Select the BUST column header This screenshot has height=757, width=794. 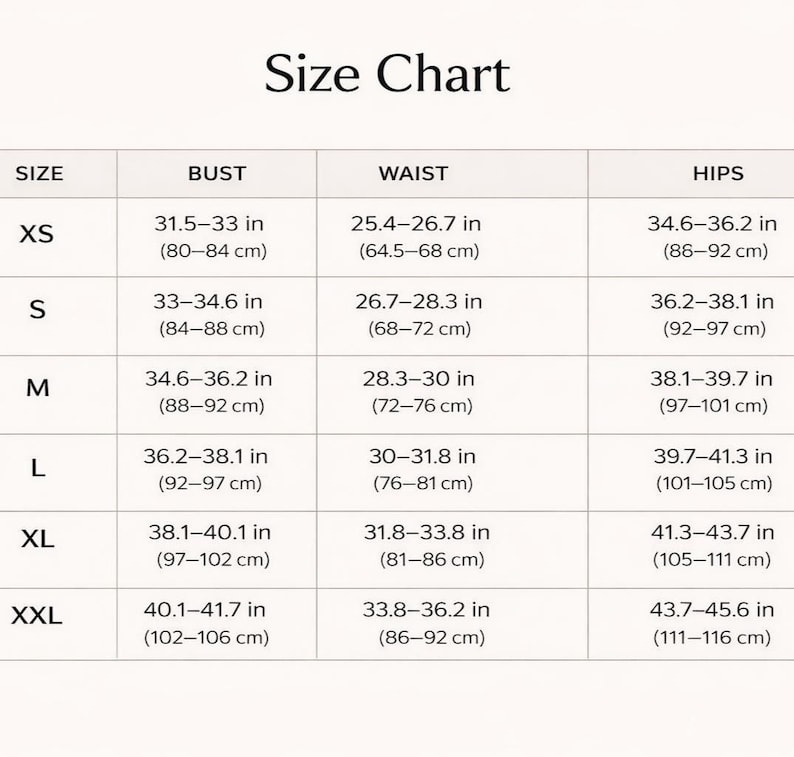[217, 174]
